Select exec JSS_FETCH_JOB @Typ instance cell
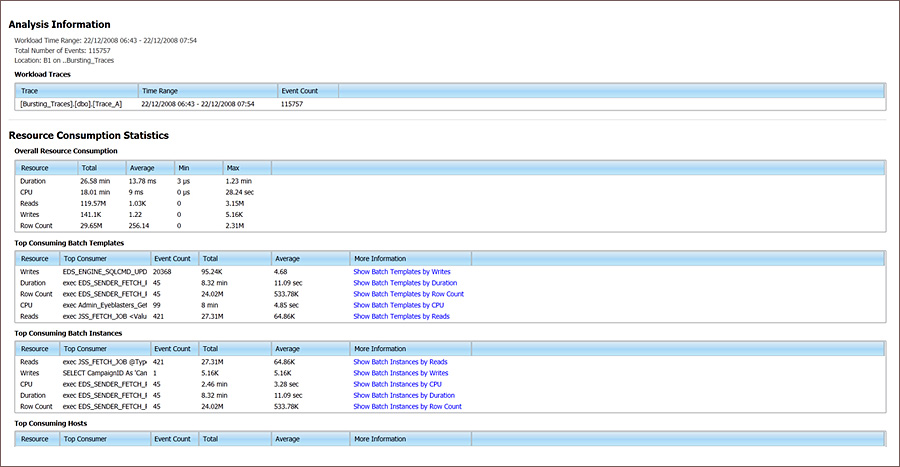The width and height of the screenshot is (900, 467). click(105, 362)
